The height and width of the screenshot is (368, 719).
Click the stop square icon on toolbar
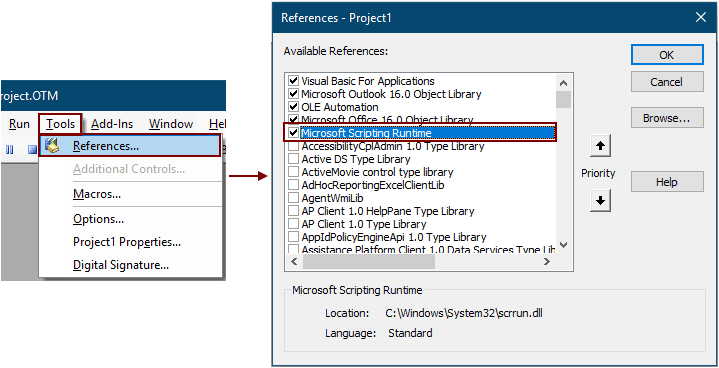point(32,149)
